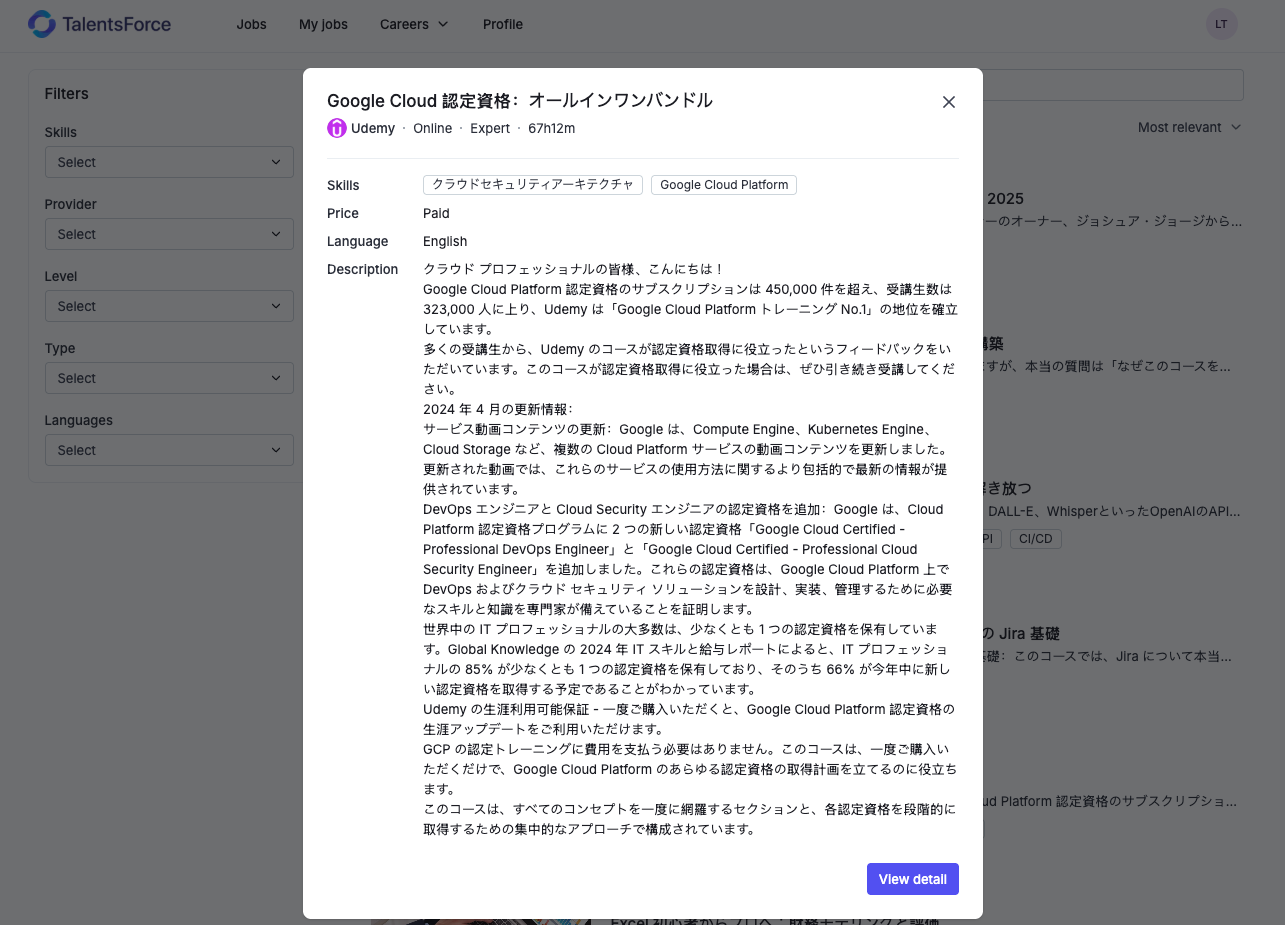Open the Skills filter dropdown

[169, 162]
